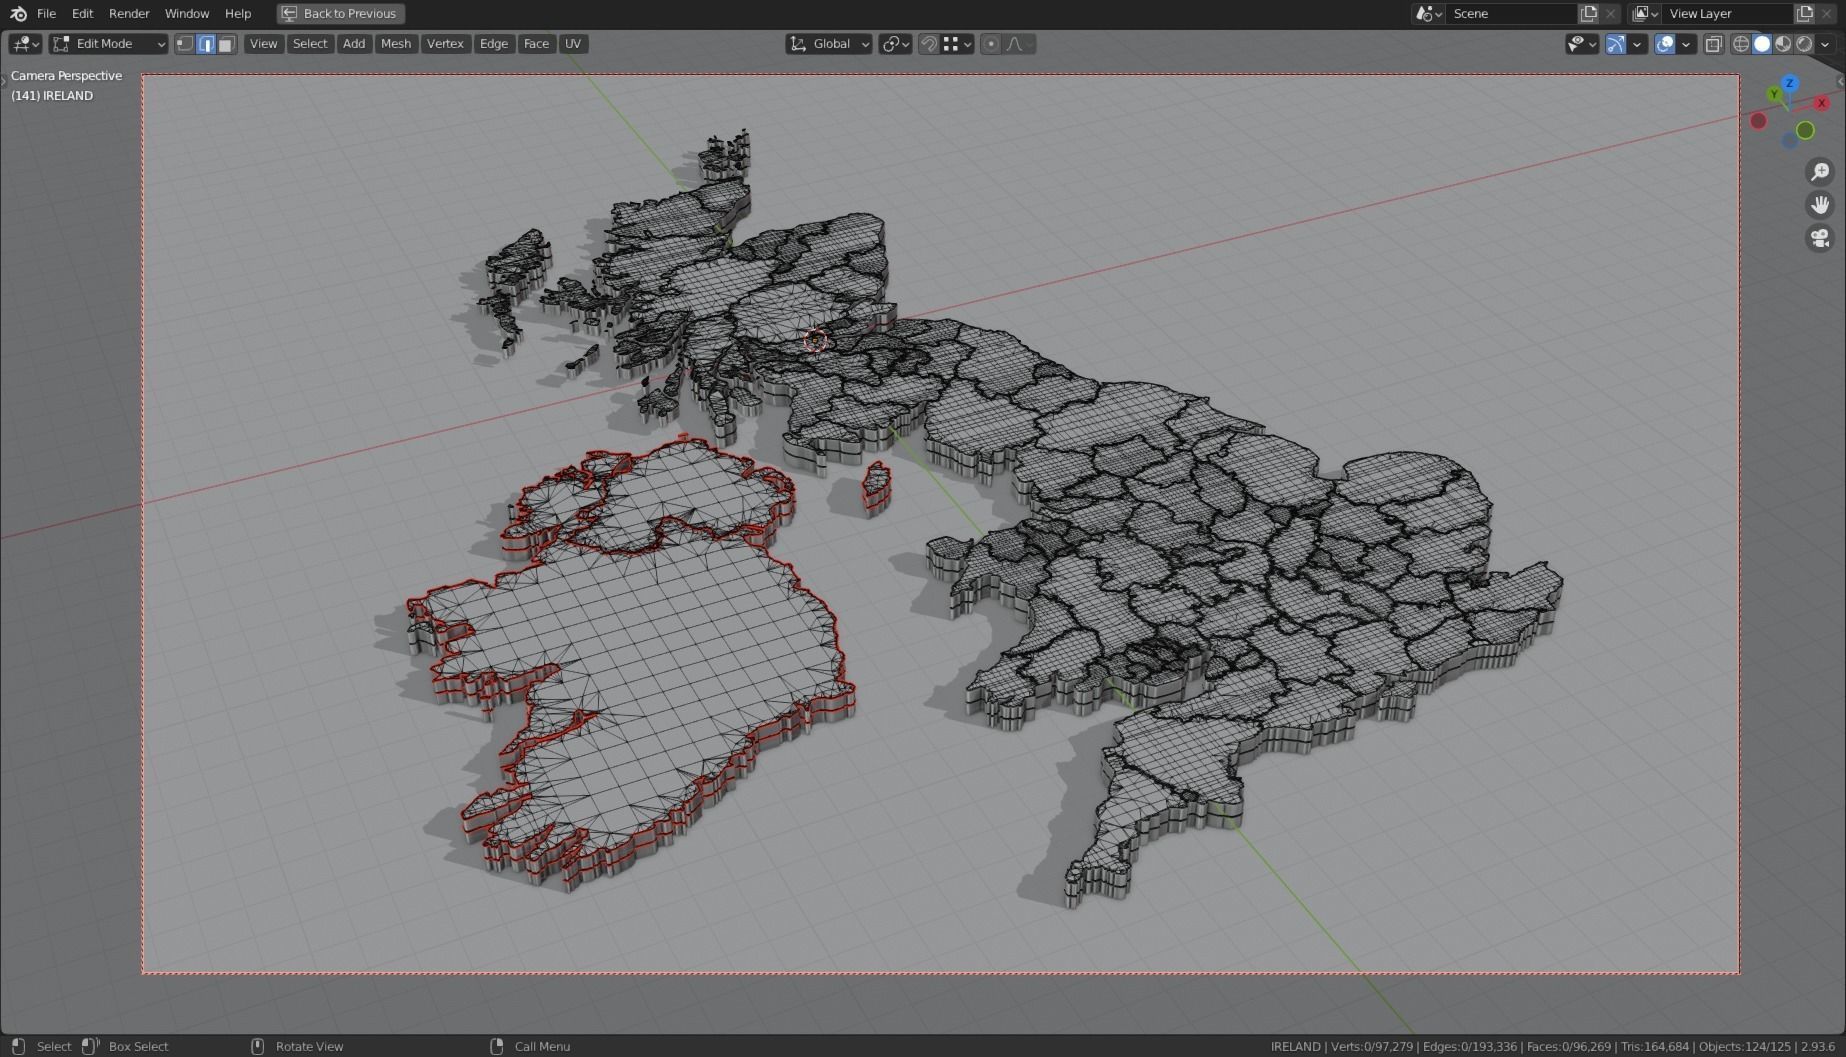The width and height of the screenshot is (1846, 1057).
Task: Switch to material preview shading
Action: [x=1783, y=43]
